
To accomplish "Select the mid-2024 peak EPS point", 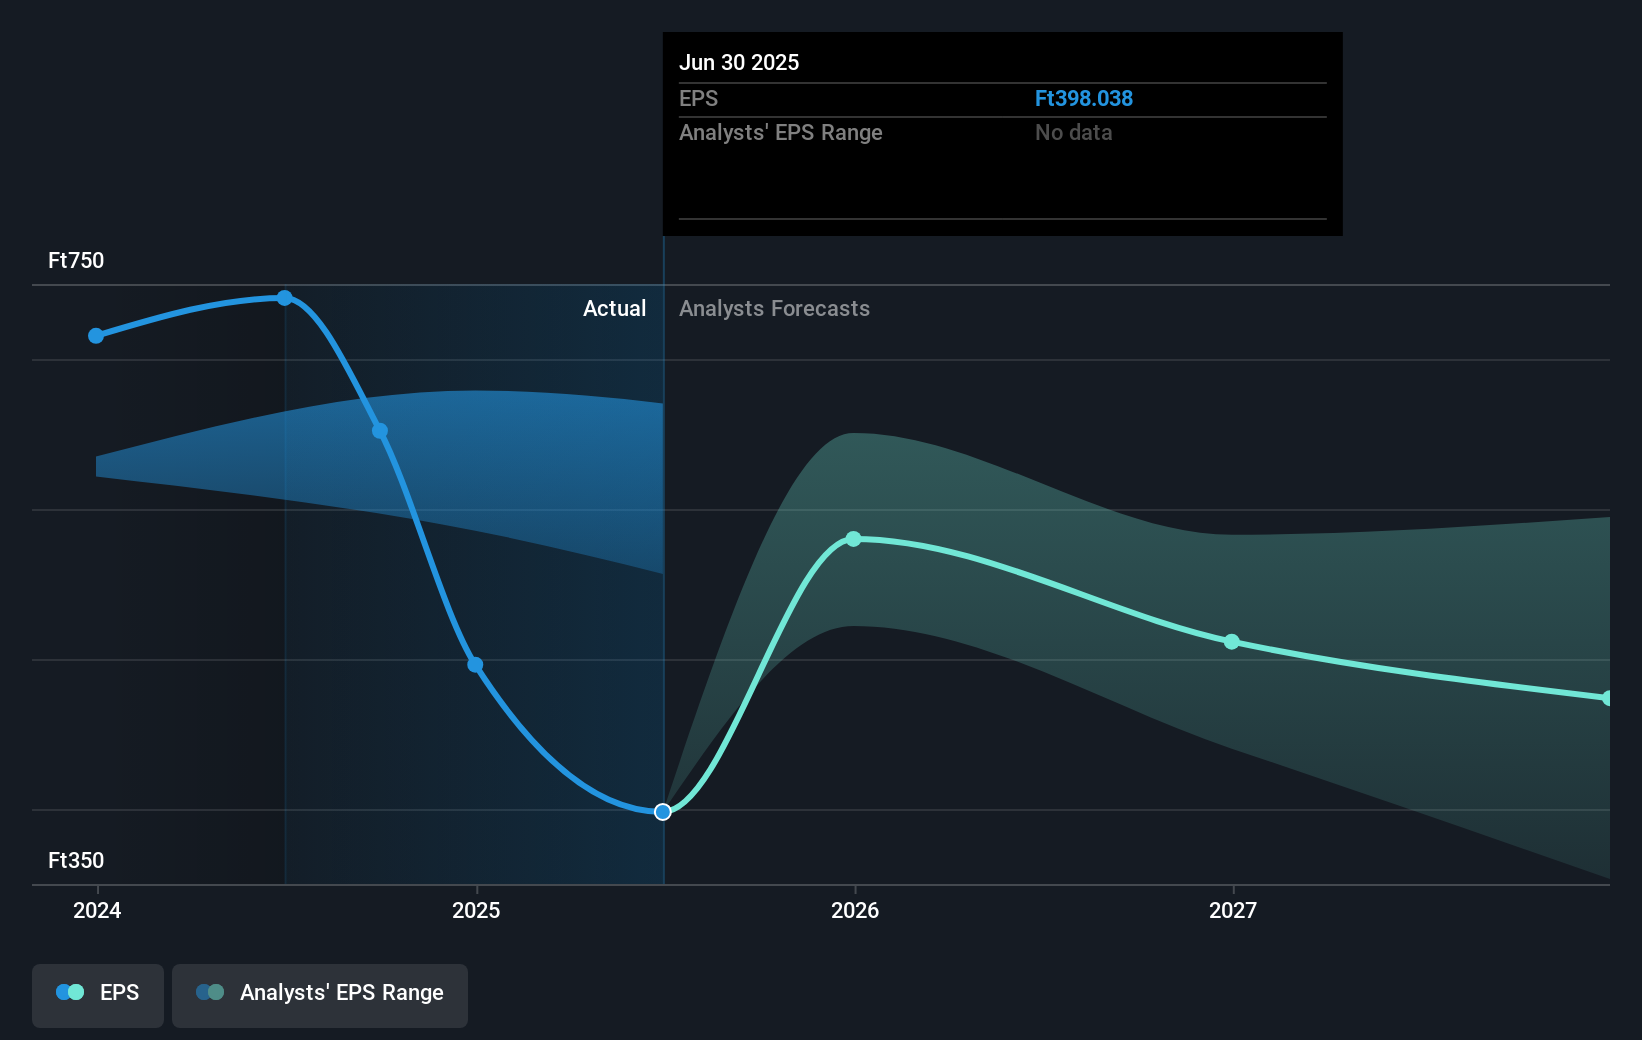I will pos(285,298).
